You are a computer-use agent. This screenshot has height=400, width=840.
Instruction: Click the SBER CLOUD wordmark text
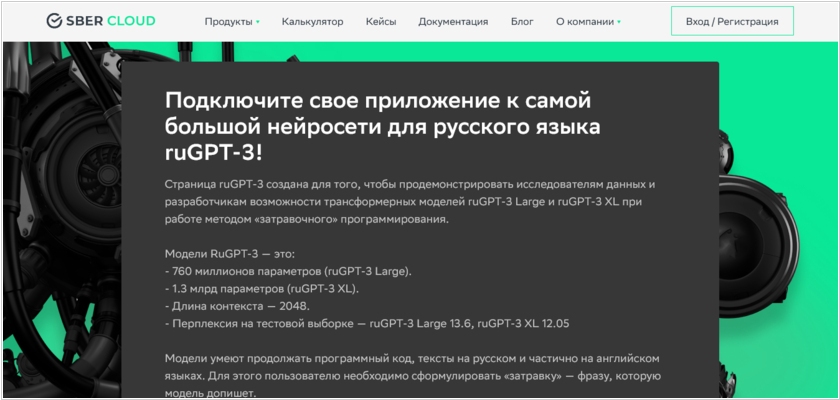pyautogui.click(x=110, y=21)
